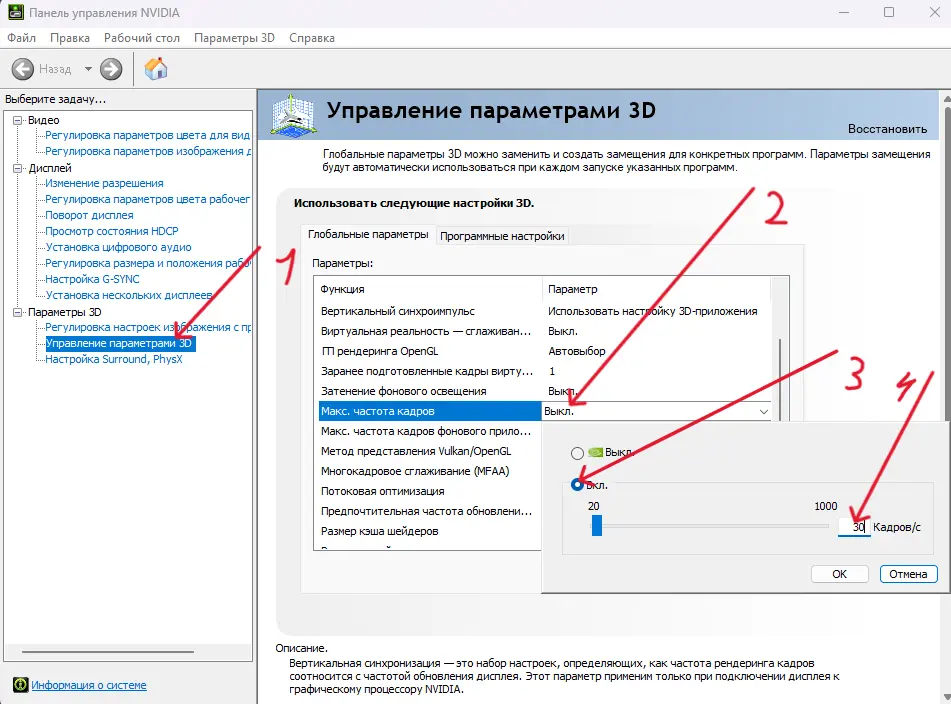Screen dimensions: 951x704
Task: Select the Выкл. radio button
Action: tap(577, 453)
